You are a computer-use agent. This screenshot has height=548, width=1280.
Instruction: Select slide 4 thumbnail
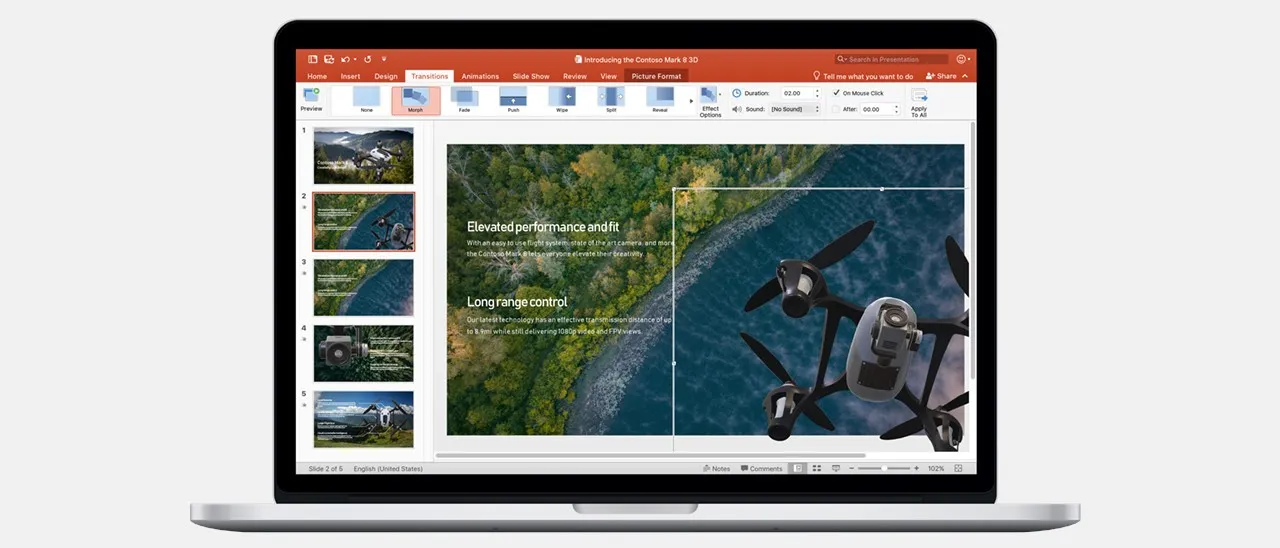363,353
